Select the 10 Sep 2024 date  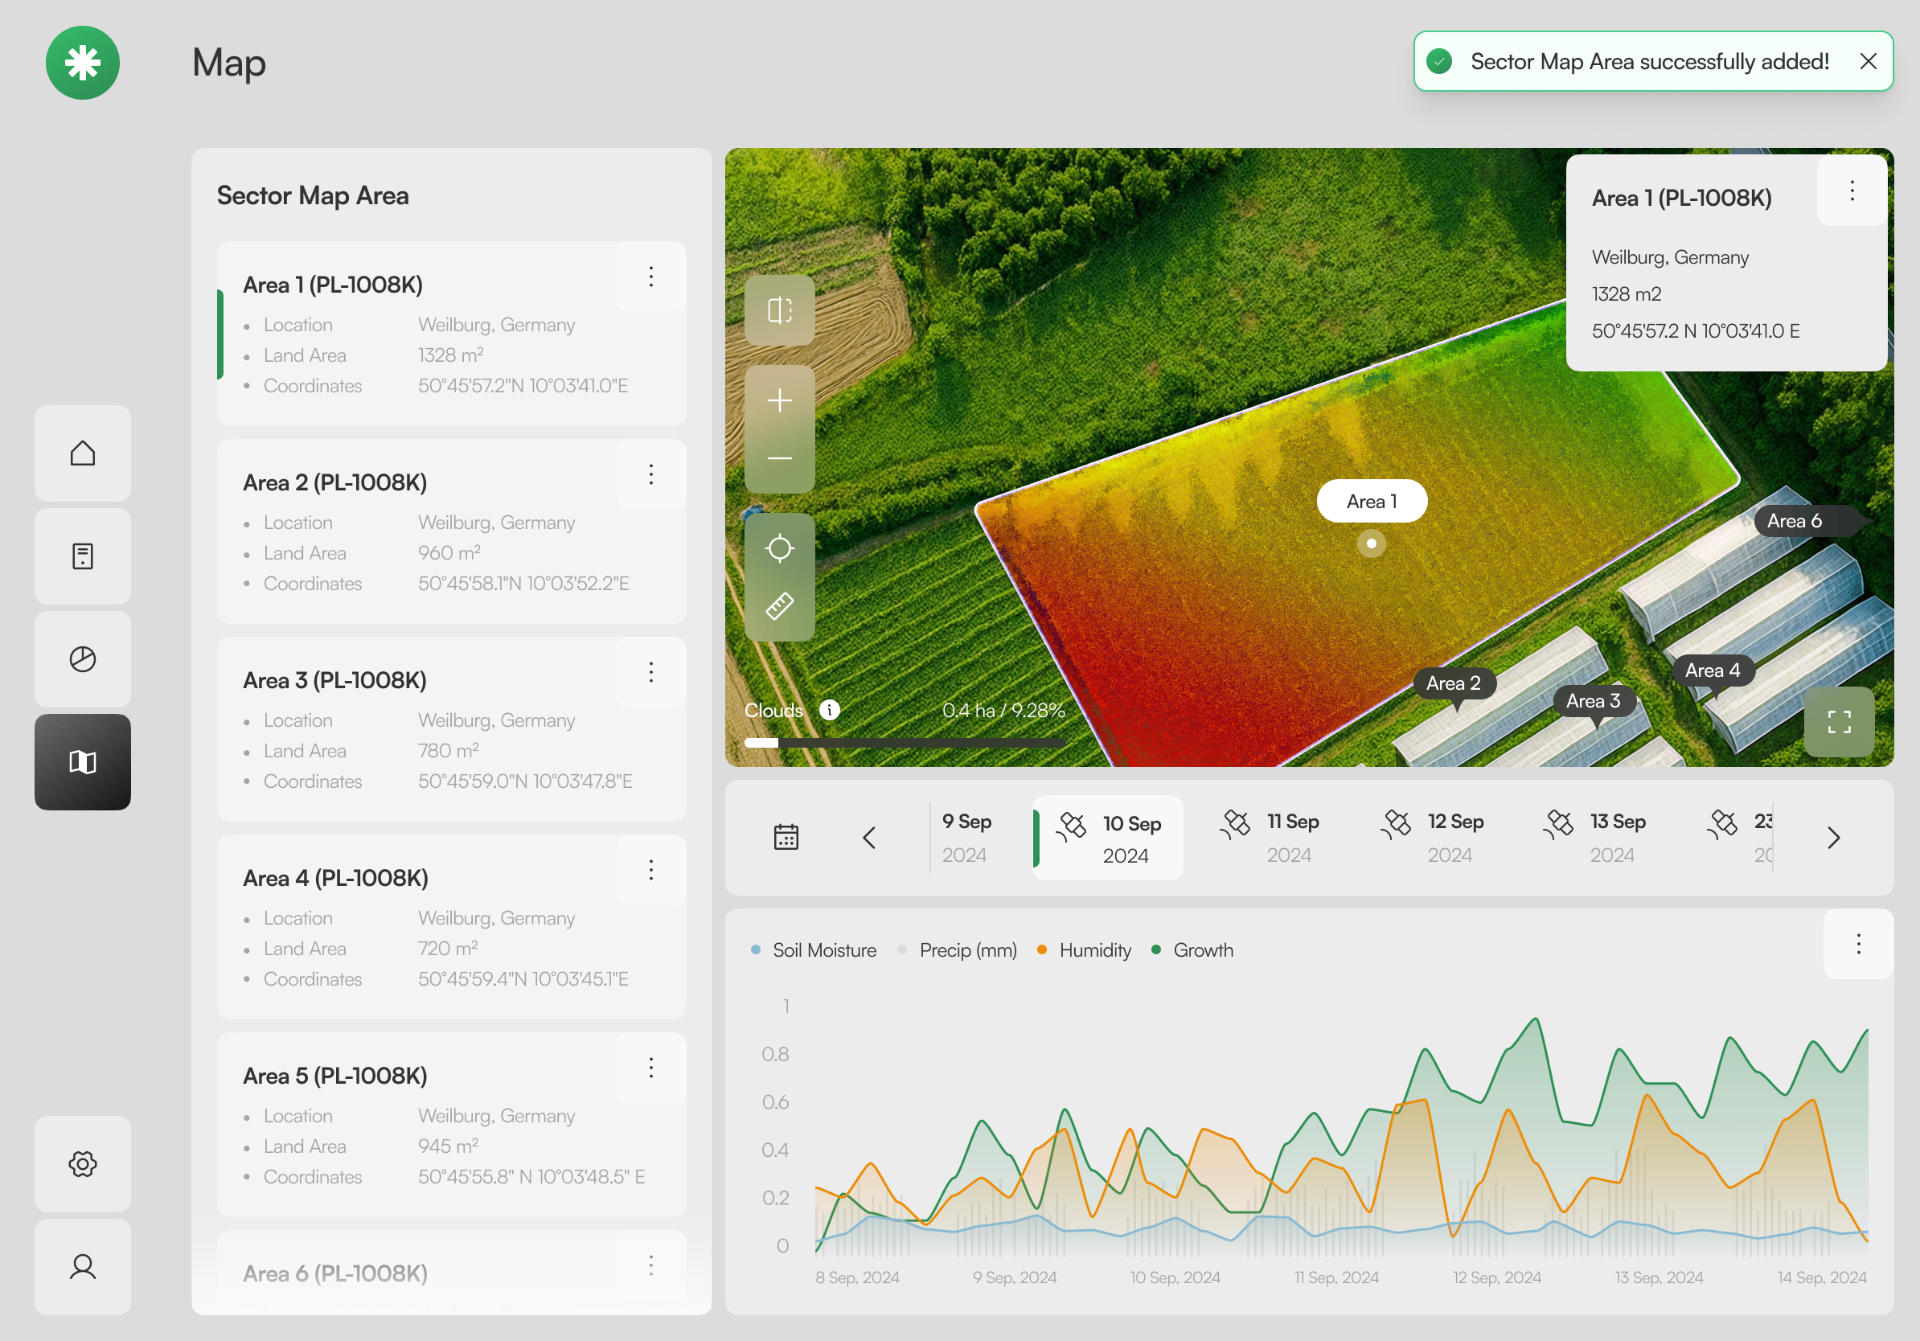tap(1108, 838)
